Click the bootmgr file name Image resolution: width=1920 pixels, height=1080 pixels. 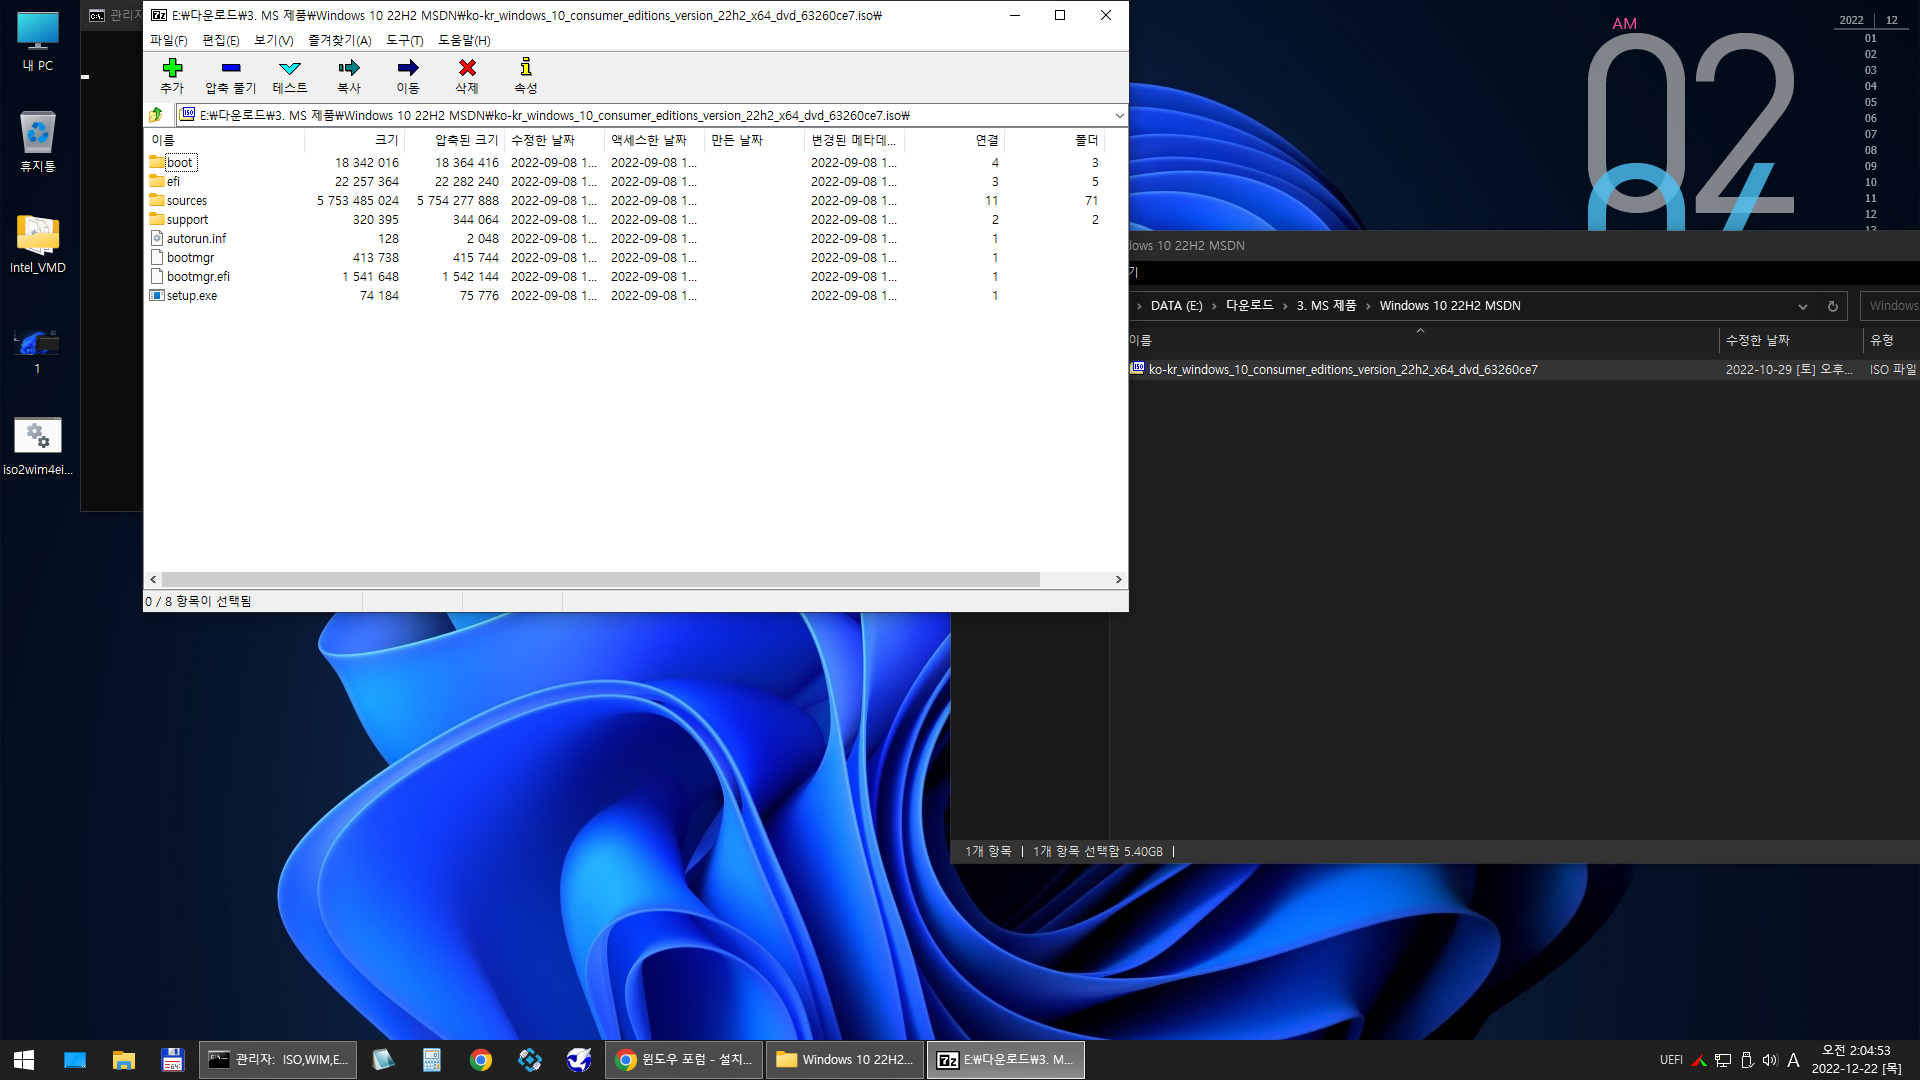pyautogui.click(x=190, y=257)
